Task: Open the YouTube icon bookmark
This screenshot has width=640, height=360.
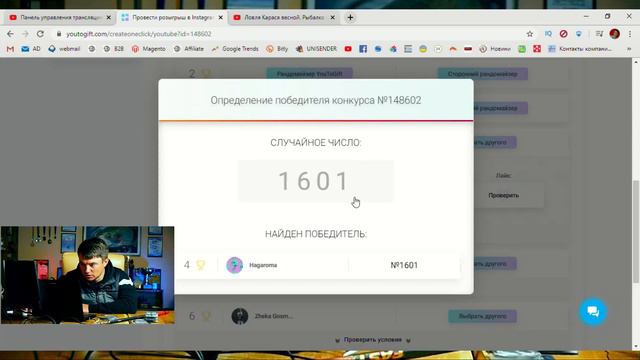Action: point(348,49)
